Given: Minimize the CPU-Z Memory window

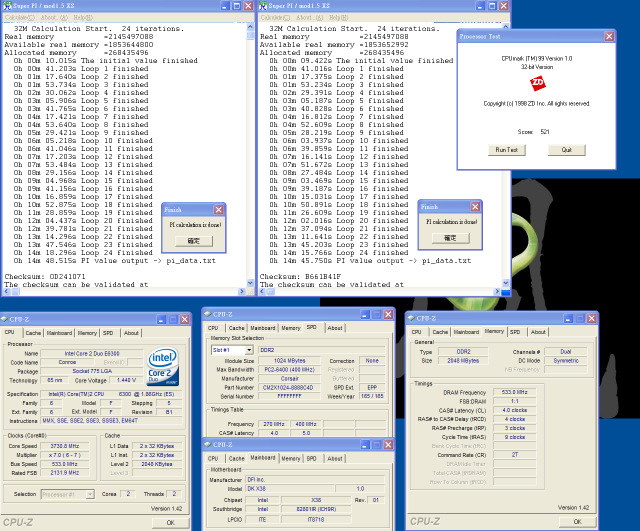Looking at the screenshot, I should pyautogui.click(x=568, y=319).
